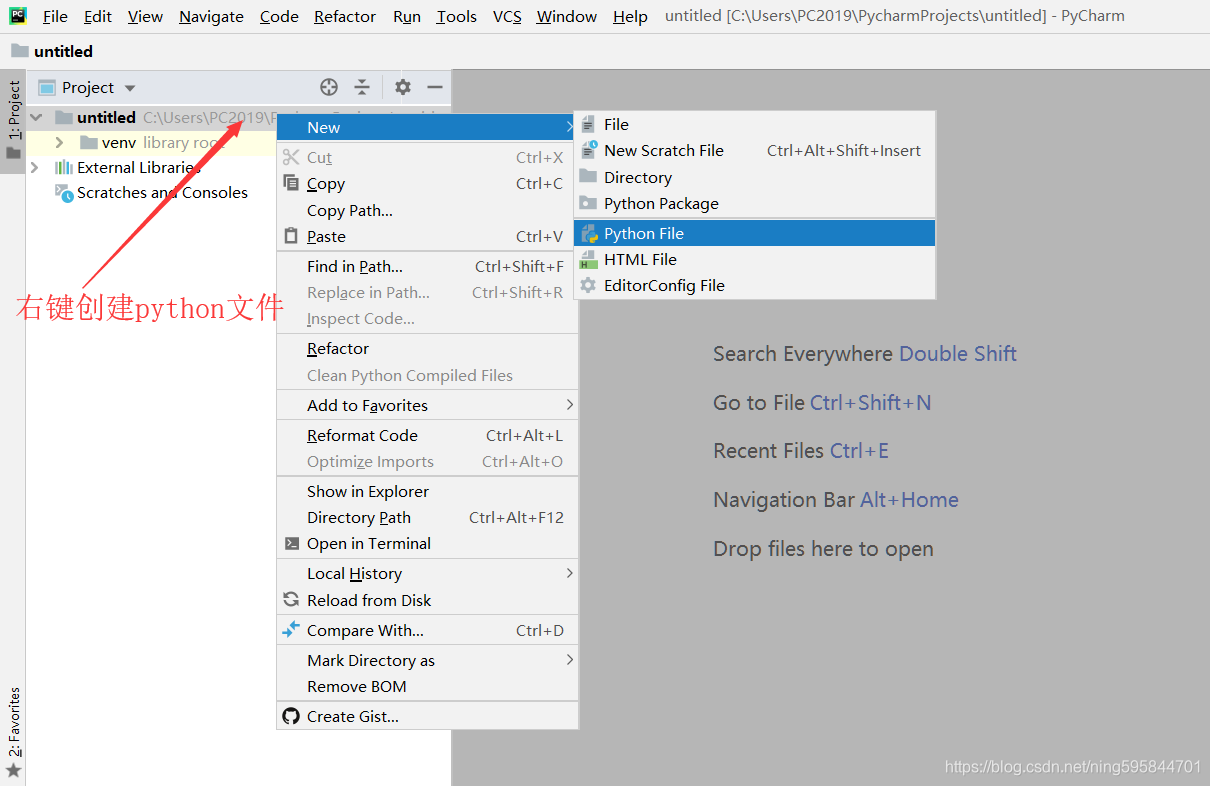Open the Refactor menu

point(345,16)
